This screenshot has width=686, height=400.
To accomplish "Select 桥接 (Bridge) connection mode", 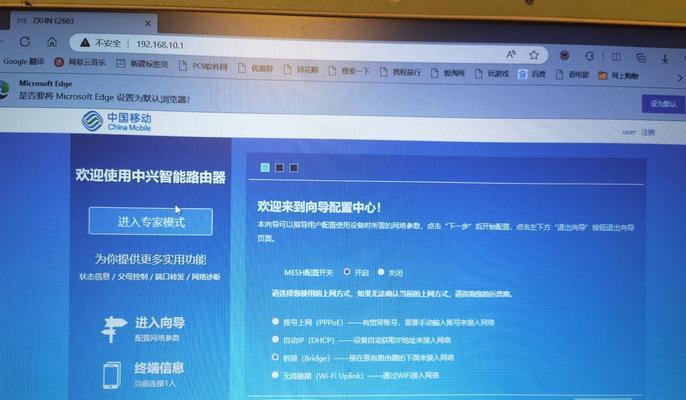I will (275, 357).
